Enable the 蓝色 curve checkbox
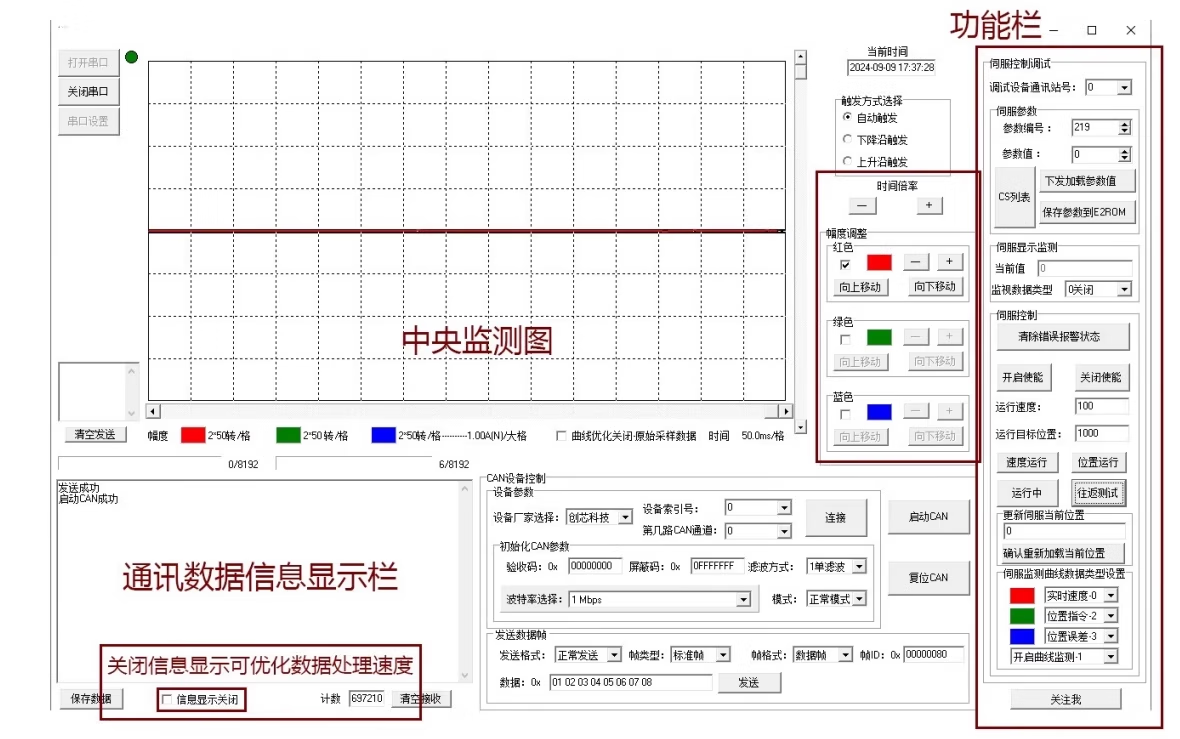Image resolution: width=1180 pixels, height=739 pixels. 845,414
